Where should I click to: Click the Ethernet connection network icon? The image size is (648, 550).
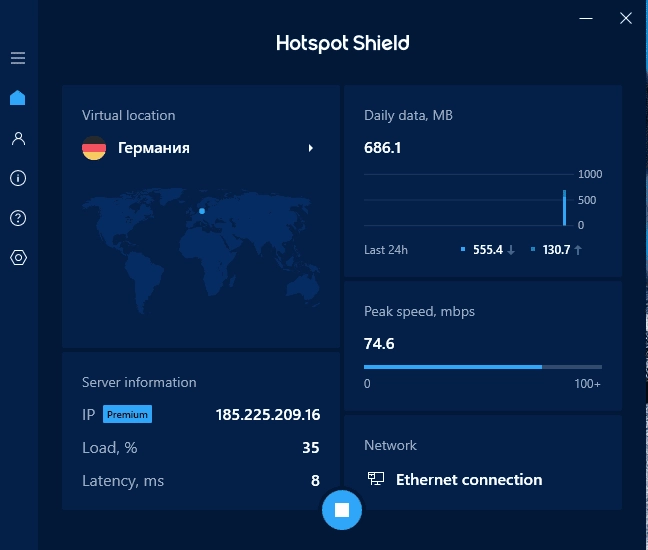pos(376,479)
